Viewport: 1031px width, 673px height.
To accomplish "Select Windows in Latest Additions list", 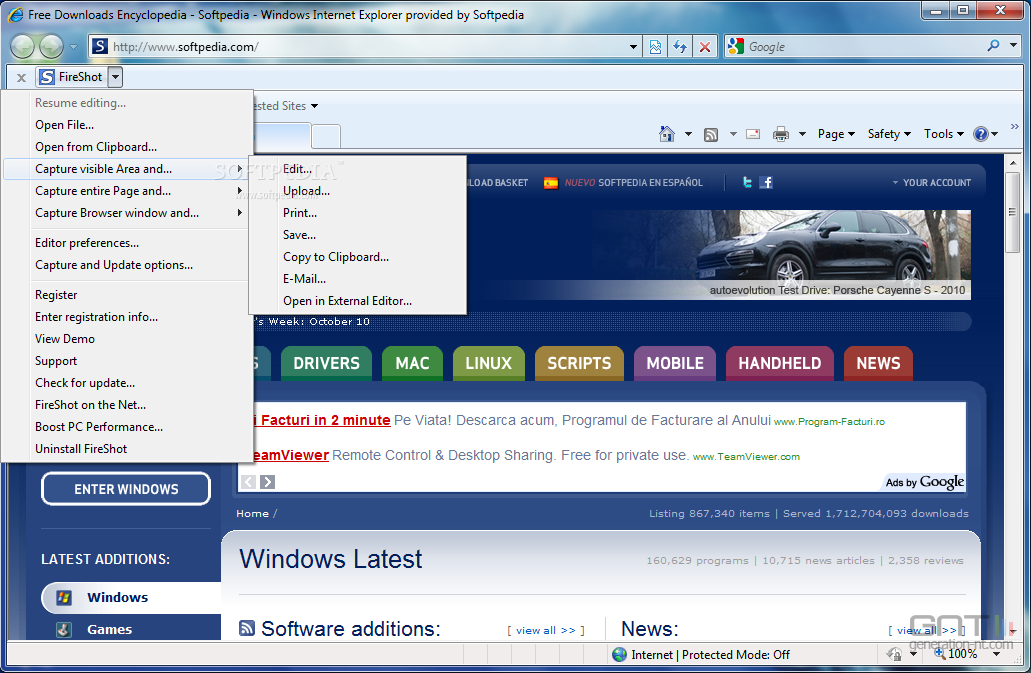I will coord(131,597).
